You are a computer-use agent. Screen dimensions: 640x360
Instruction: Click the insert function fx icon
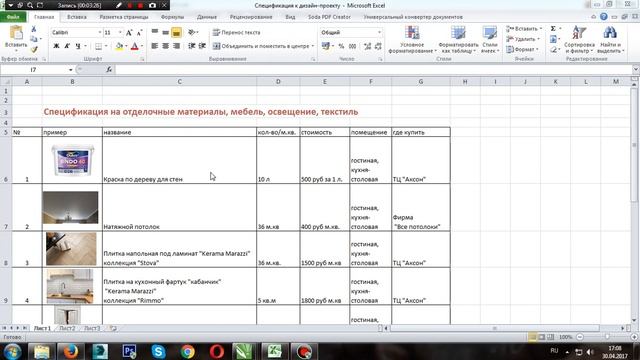[109, 70]
